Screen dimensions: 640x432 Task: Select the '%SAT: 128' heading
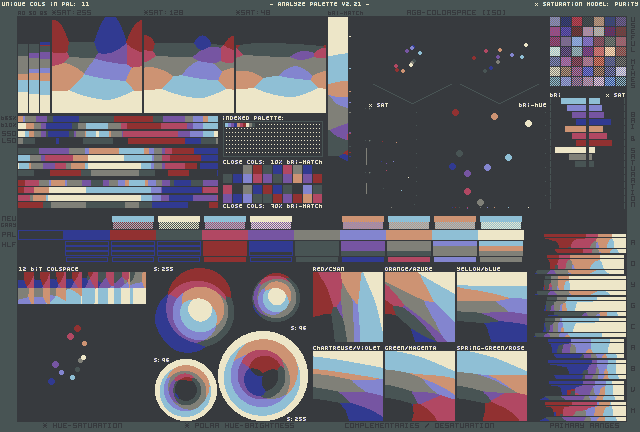tap(164, 13)
